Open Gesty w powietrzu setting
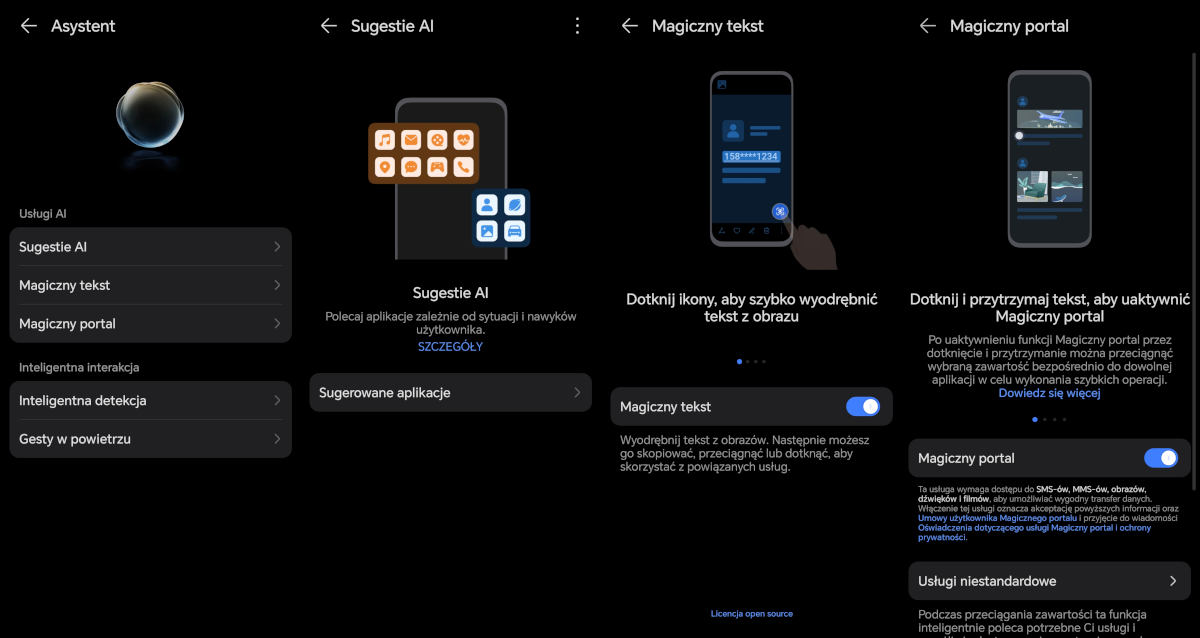This screenshot has height=638, width=1200. (x=150, y=439)
